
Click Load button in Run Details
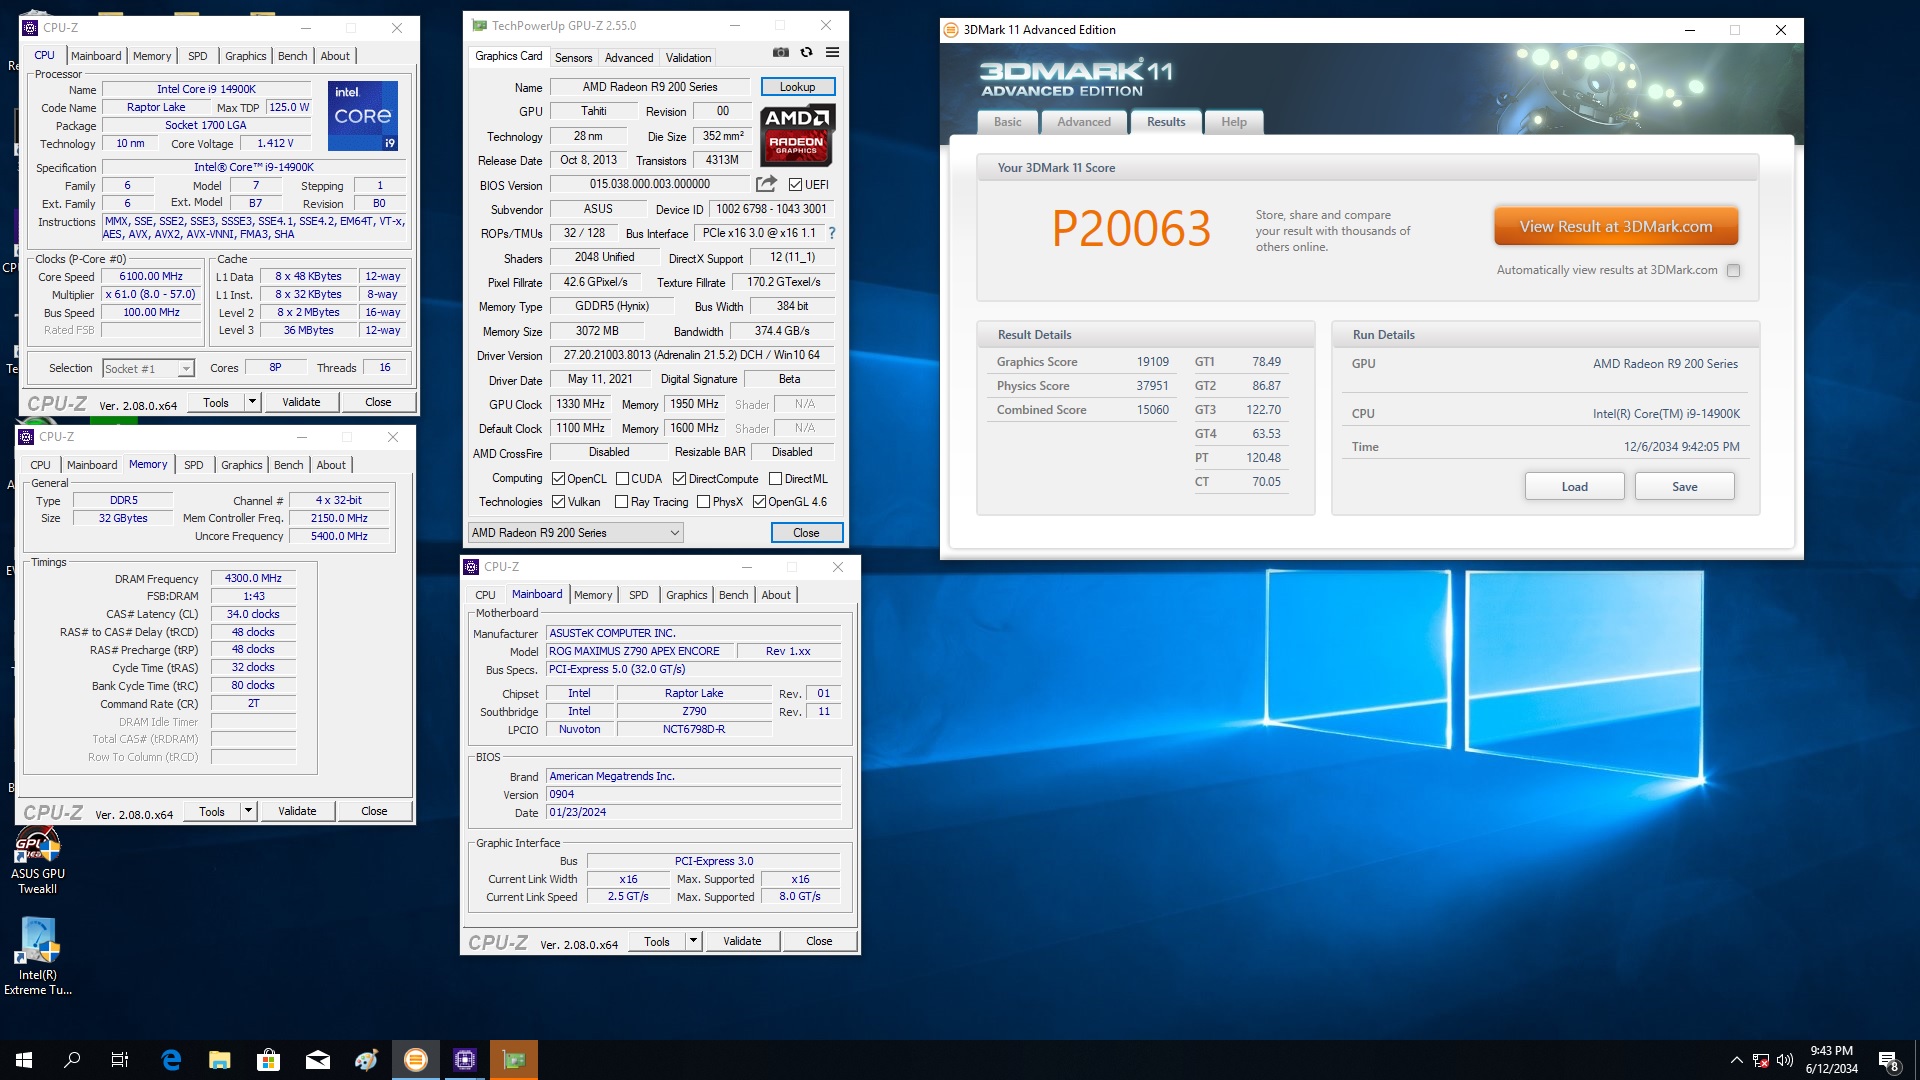click(1575, 487)
